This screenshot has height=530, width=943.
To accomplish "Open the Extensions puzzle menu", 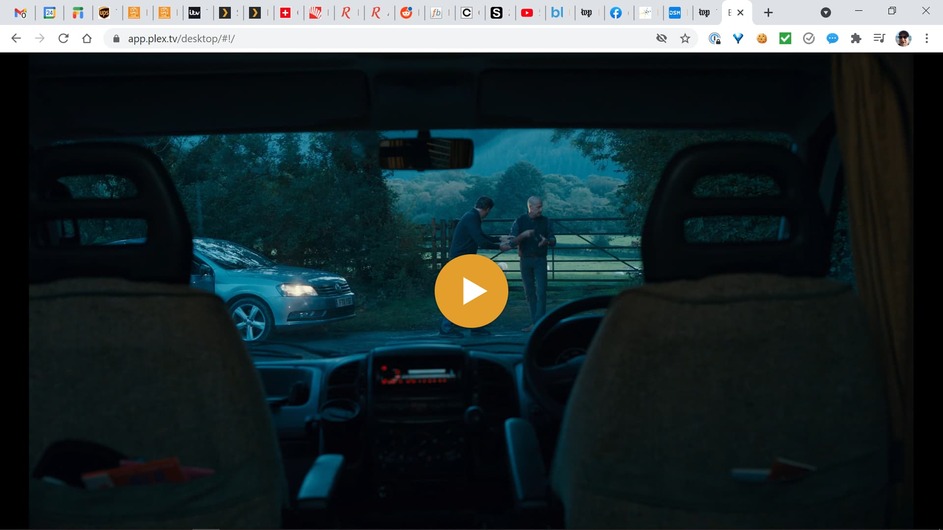I will click(x=856, y=39).
